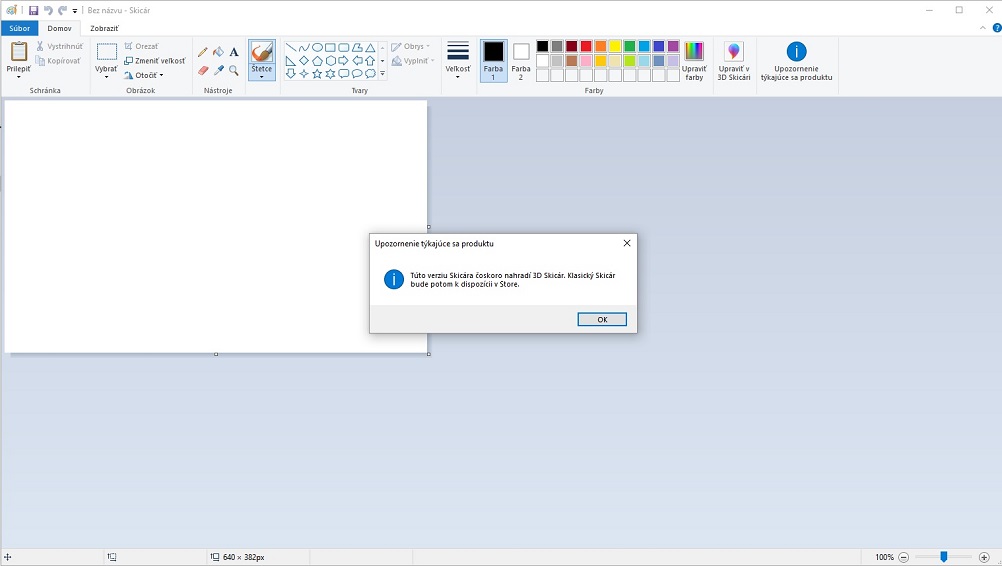Pick the straight line shape
1002x566 pixels.
pyautogui.click(x=291, y=47)
